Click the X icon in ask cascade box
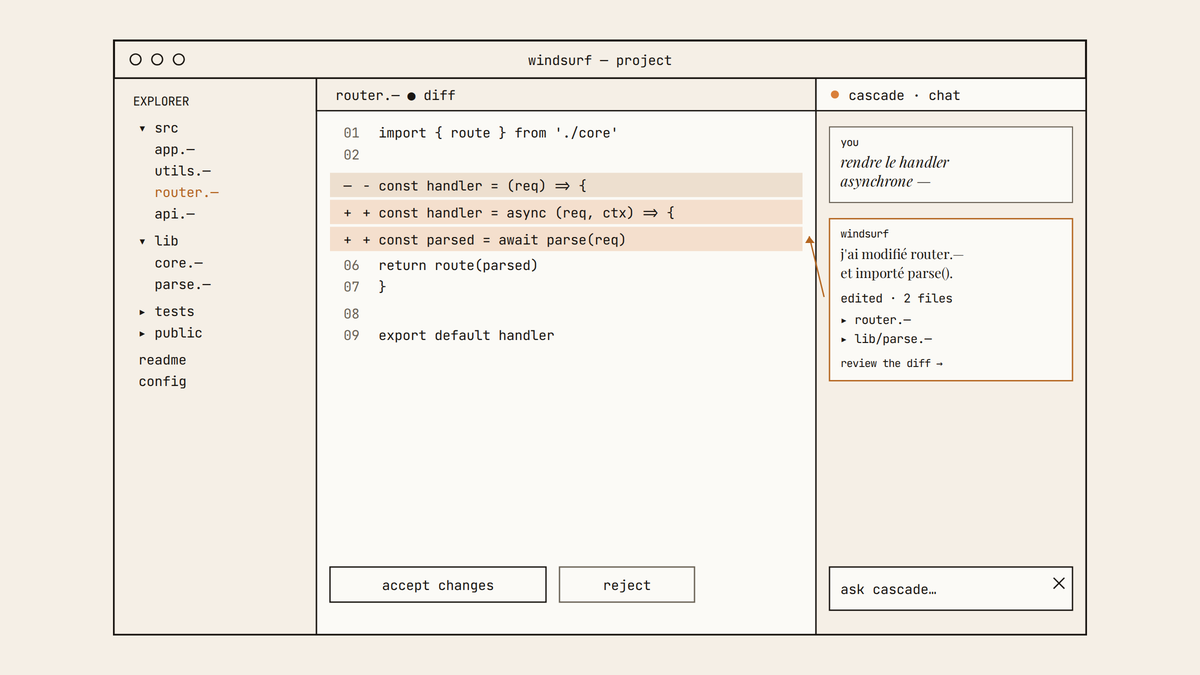 pyautogui.click(x=1059, y=583)
